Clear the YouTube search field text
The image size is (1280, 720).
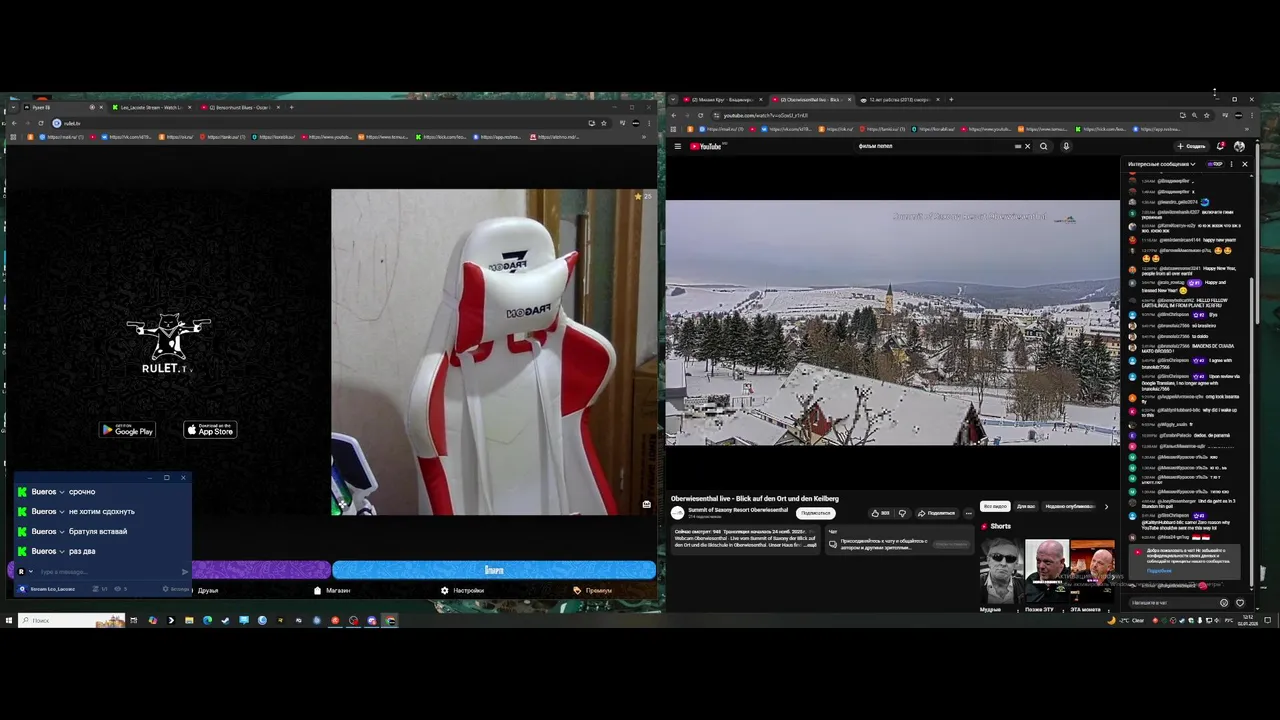(x=1027, y=146)
